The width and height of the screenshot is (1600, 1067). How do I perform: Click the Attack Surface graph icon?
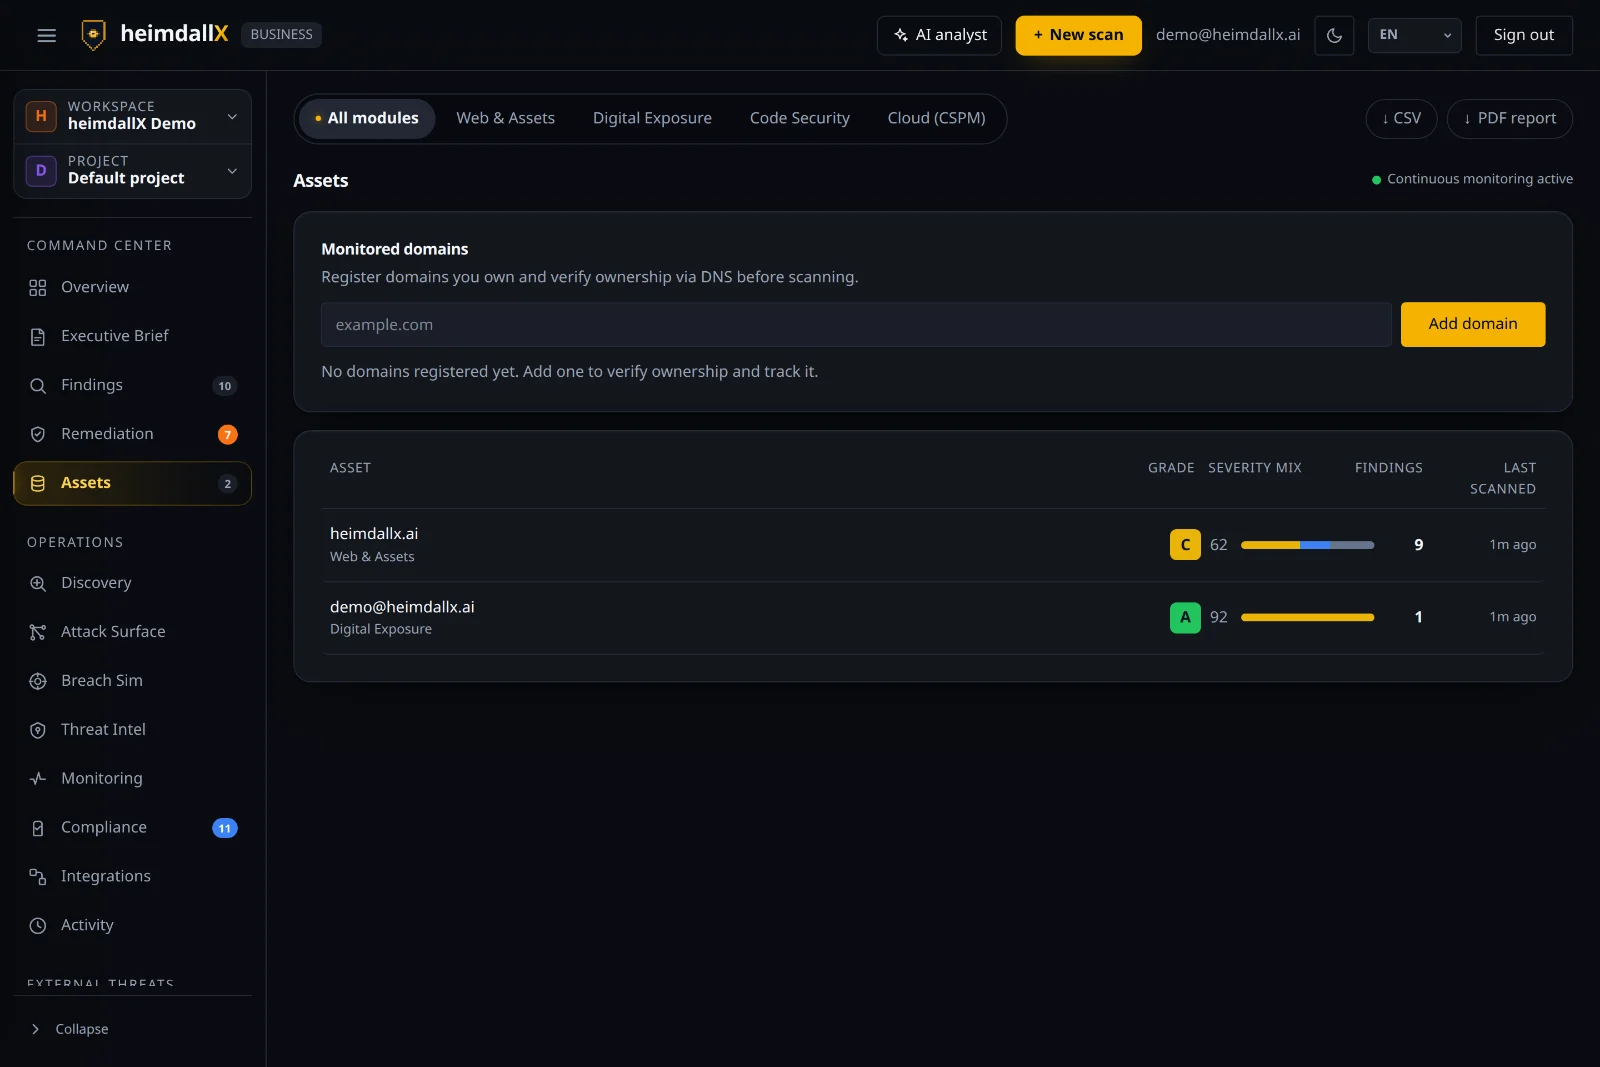point(38,633)
